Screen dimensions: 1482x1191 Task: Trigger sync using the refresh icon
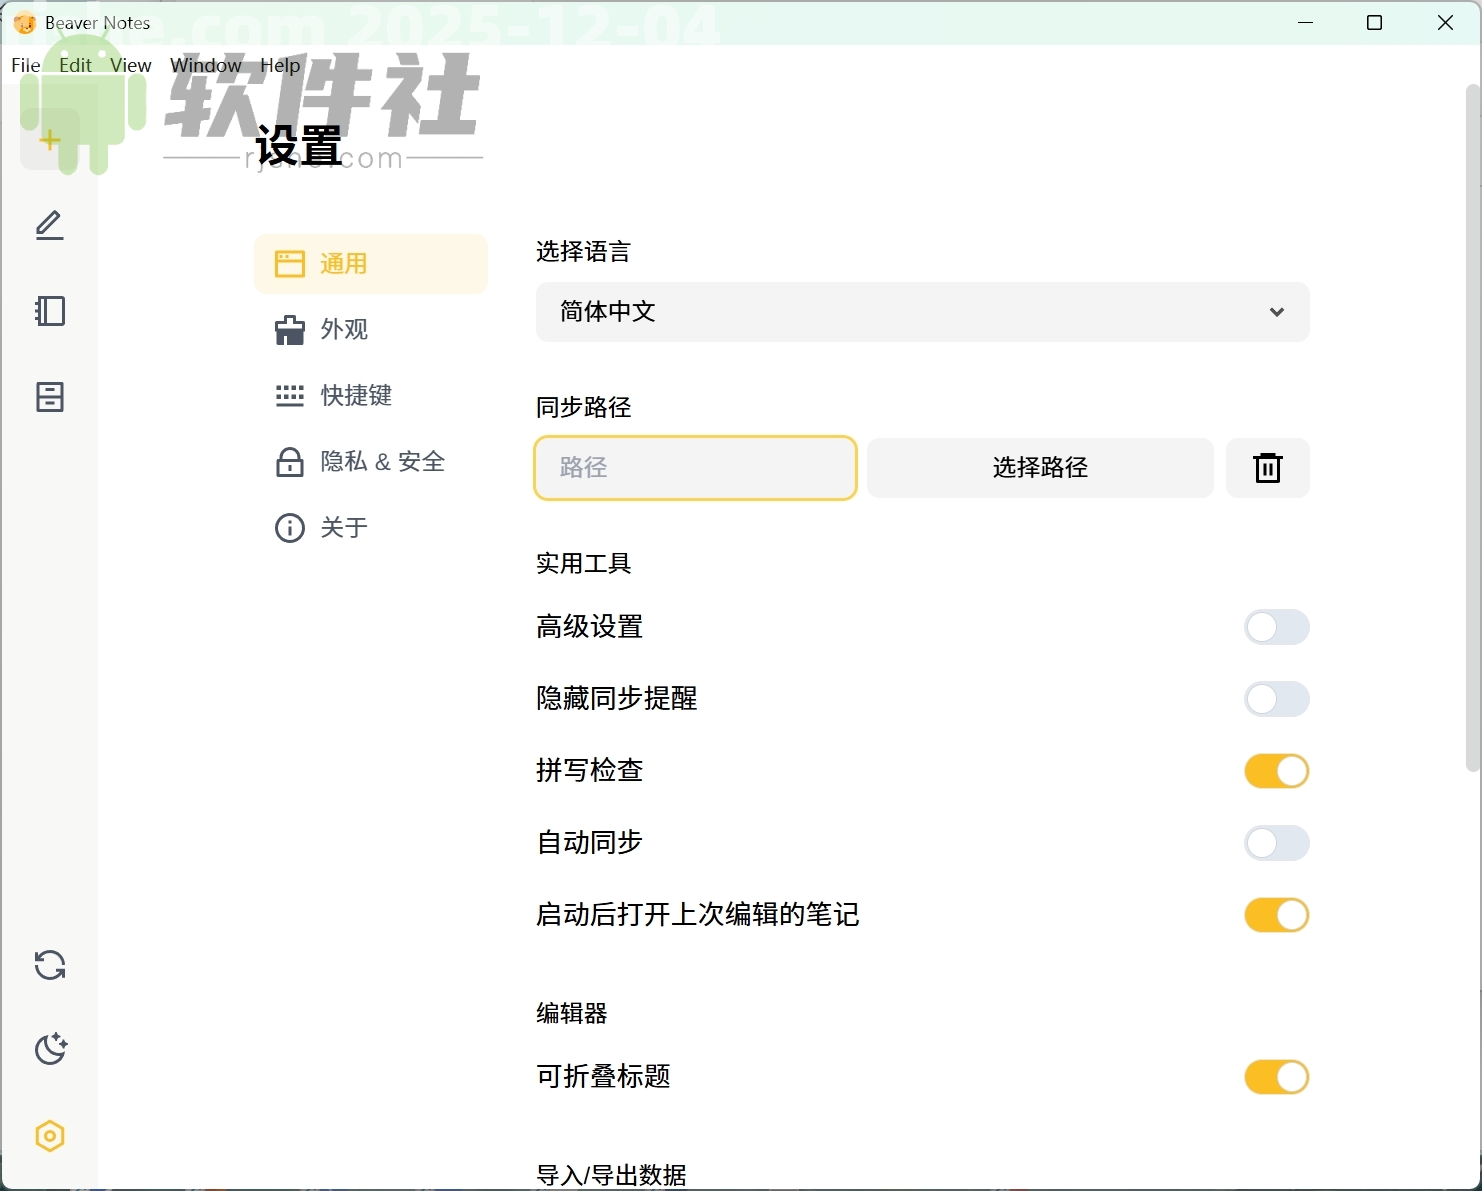(x=49, y=965)
